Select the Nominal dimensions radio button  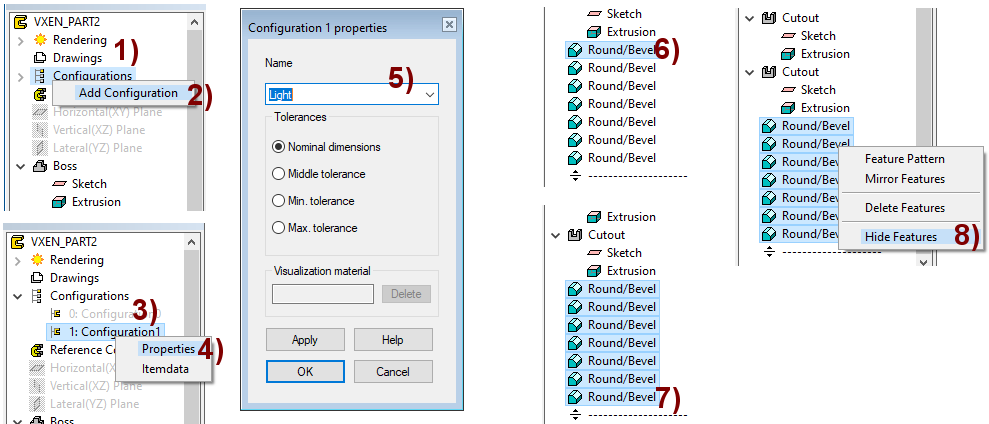(279, 147)
